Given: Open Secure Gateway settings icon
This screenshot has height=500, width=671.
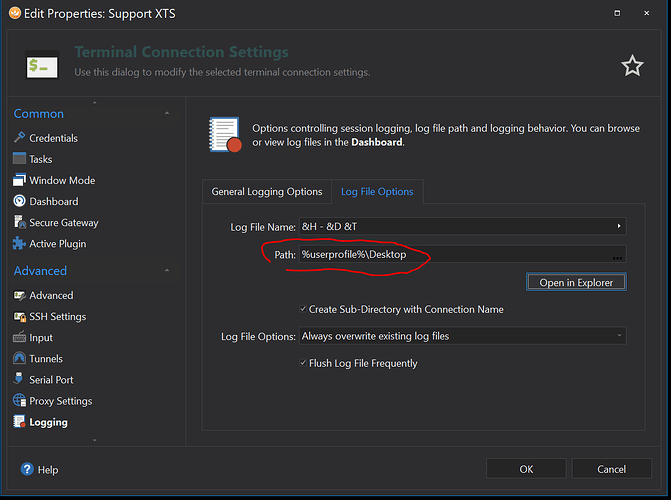Looking at the screenshot, I should pyautogui.click(x=20, y=222).
